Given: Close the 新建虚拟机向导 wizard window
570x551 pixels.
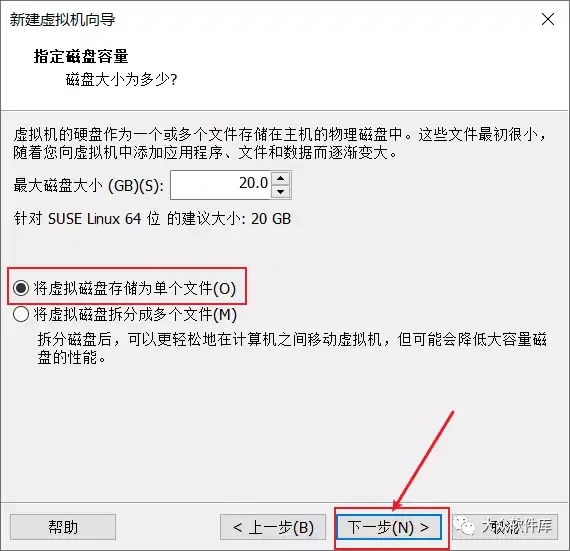Looking at the screenshot, I should point(547,19).
